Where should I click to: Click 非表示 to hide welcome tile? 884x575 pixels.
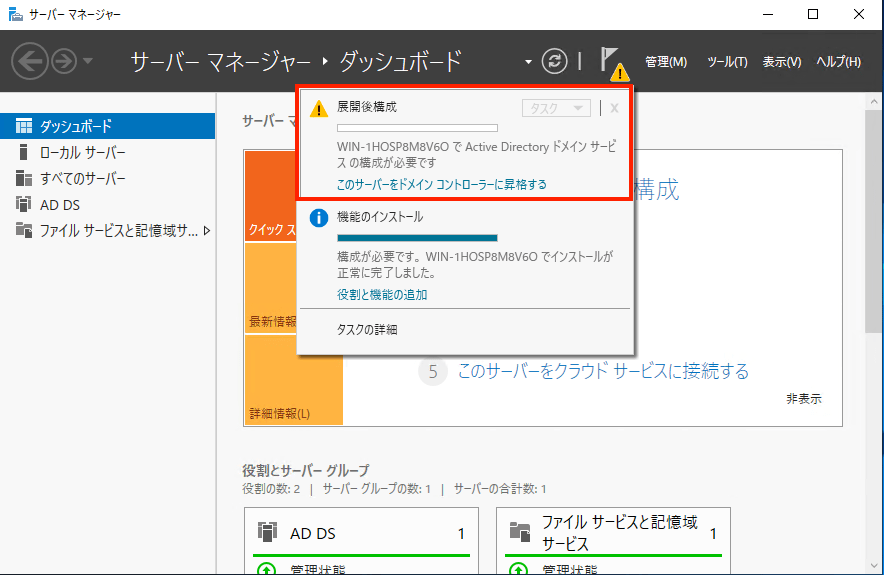point(803,399)
